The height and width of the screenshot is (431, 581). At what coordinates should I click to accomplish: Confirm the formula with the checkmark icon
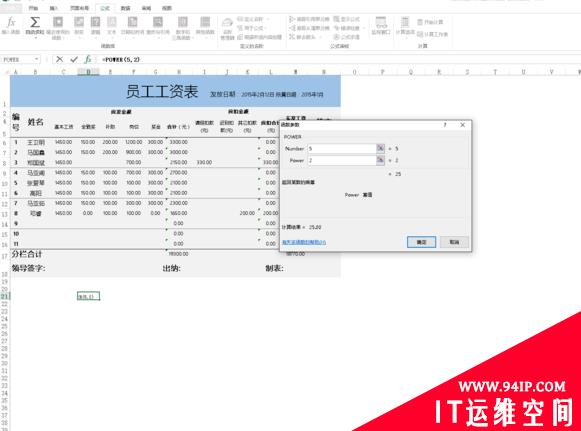click(74, 59)
